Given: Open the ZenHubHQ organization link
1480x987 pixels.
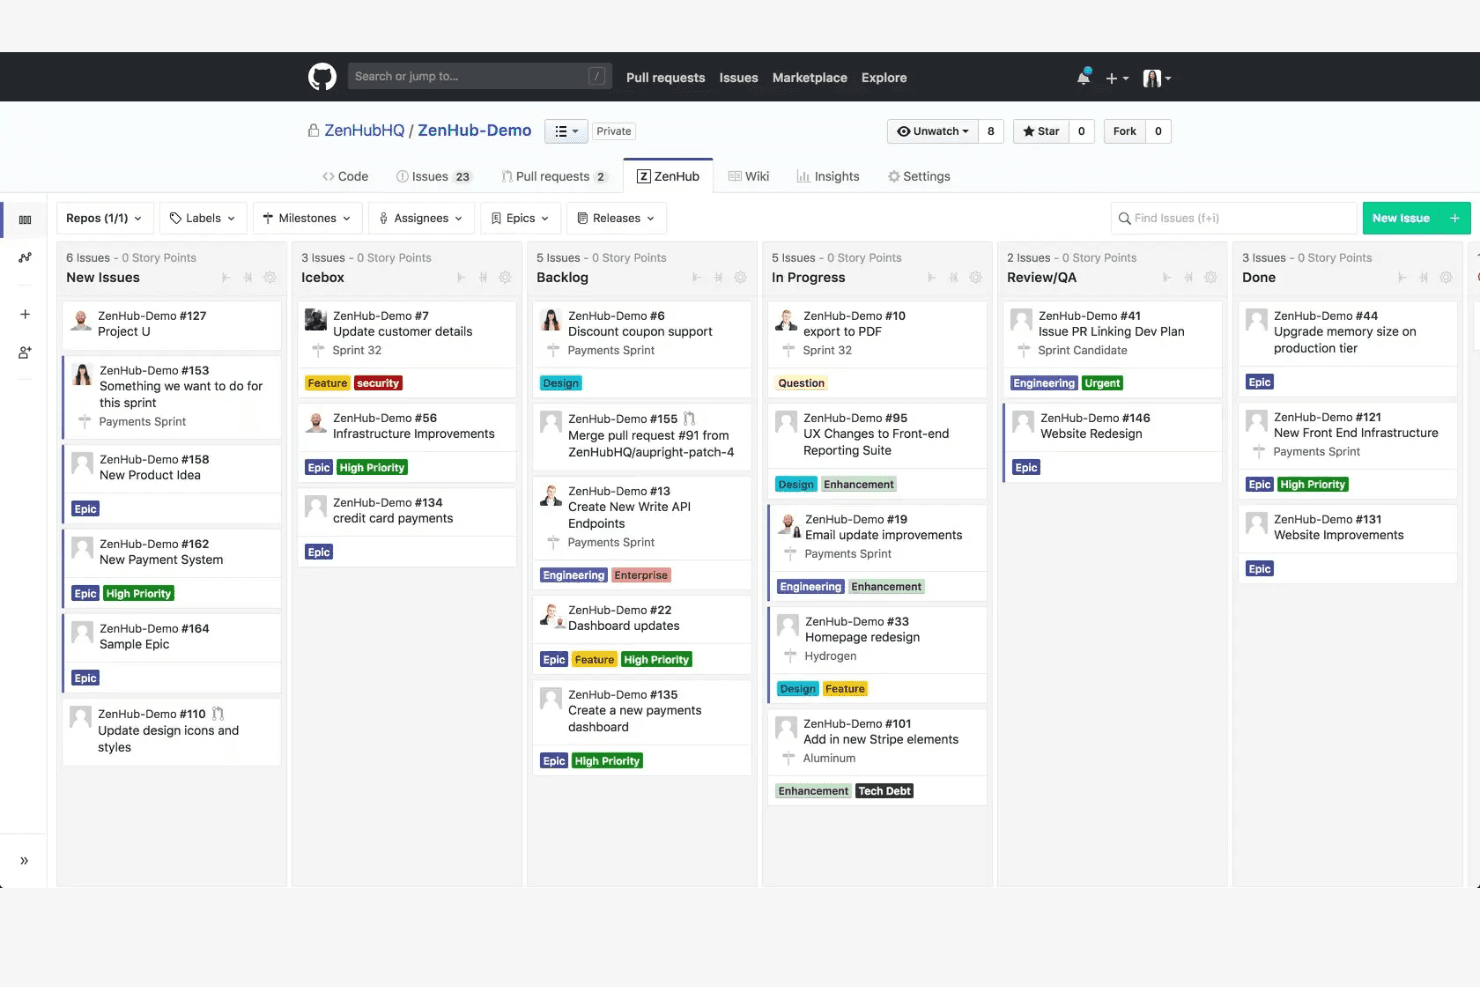Looking at the screenshot, I should pyautogui.click(x=364, y=131).
